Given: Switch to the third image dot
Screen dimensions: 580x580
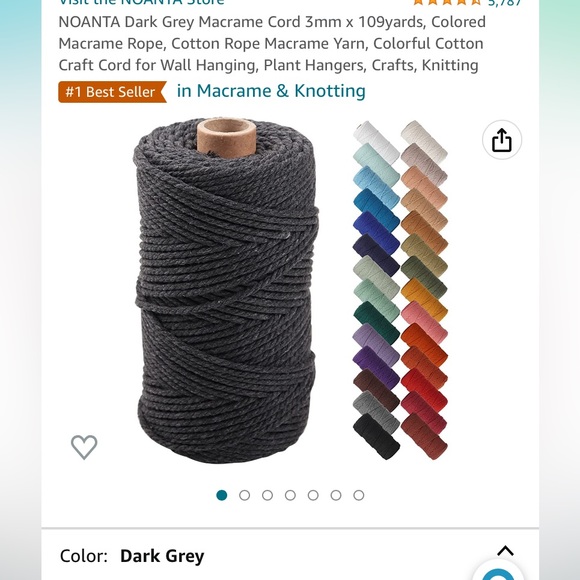Looking at the screenshot, I should pyautogui.click(x=267, y=495).
